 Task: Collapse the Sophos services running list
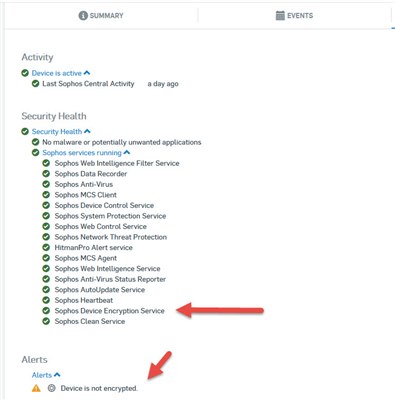coord(127,153)
